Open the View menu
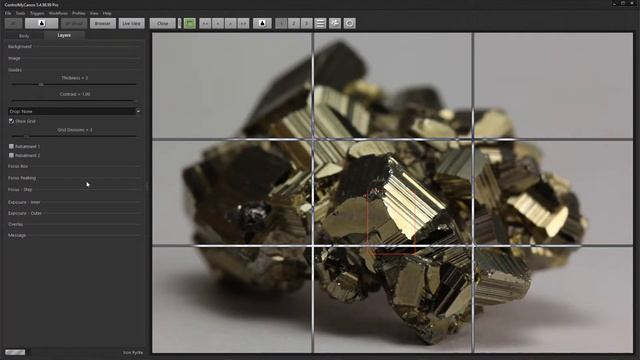This screenshot has height=360, width=640. pyautogui.click(x=94, y=13)
